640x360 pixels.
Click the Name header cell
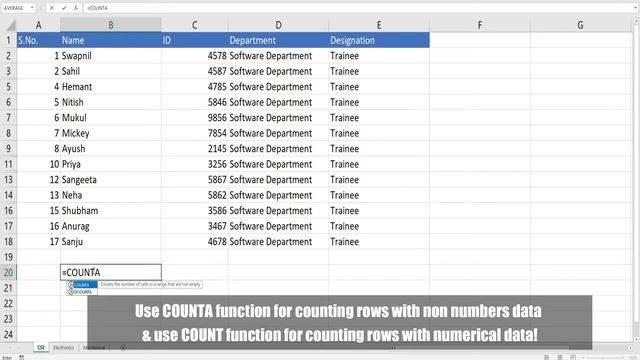tap(111, 40)
